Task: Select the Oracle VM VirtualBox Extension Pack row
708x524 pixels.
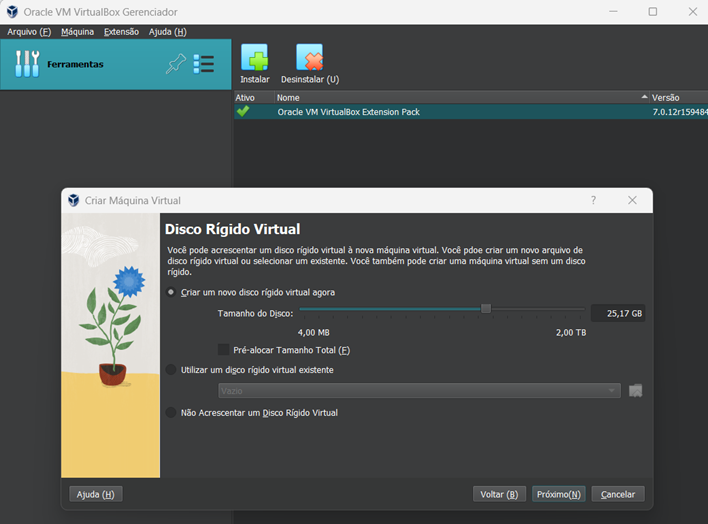Action: click(471, 112)
